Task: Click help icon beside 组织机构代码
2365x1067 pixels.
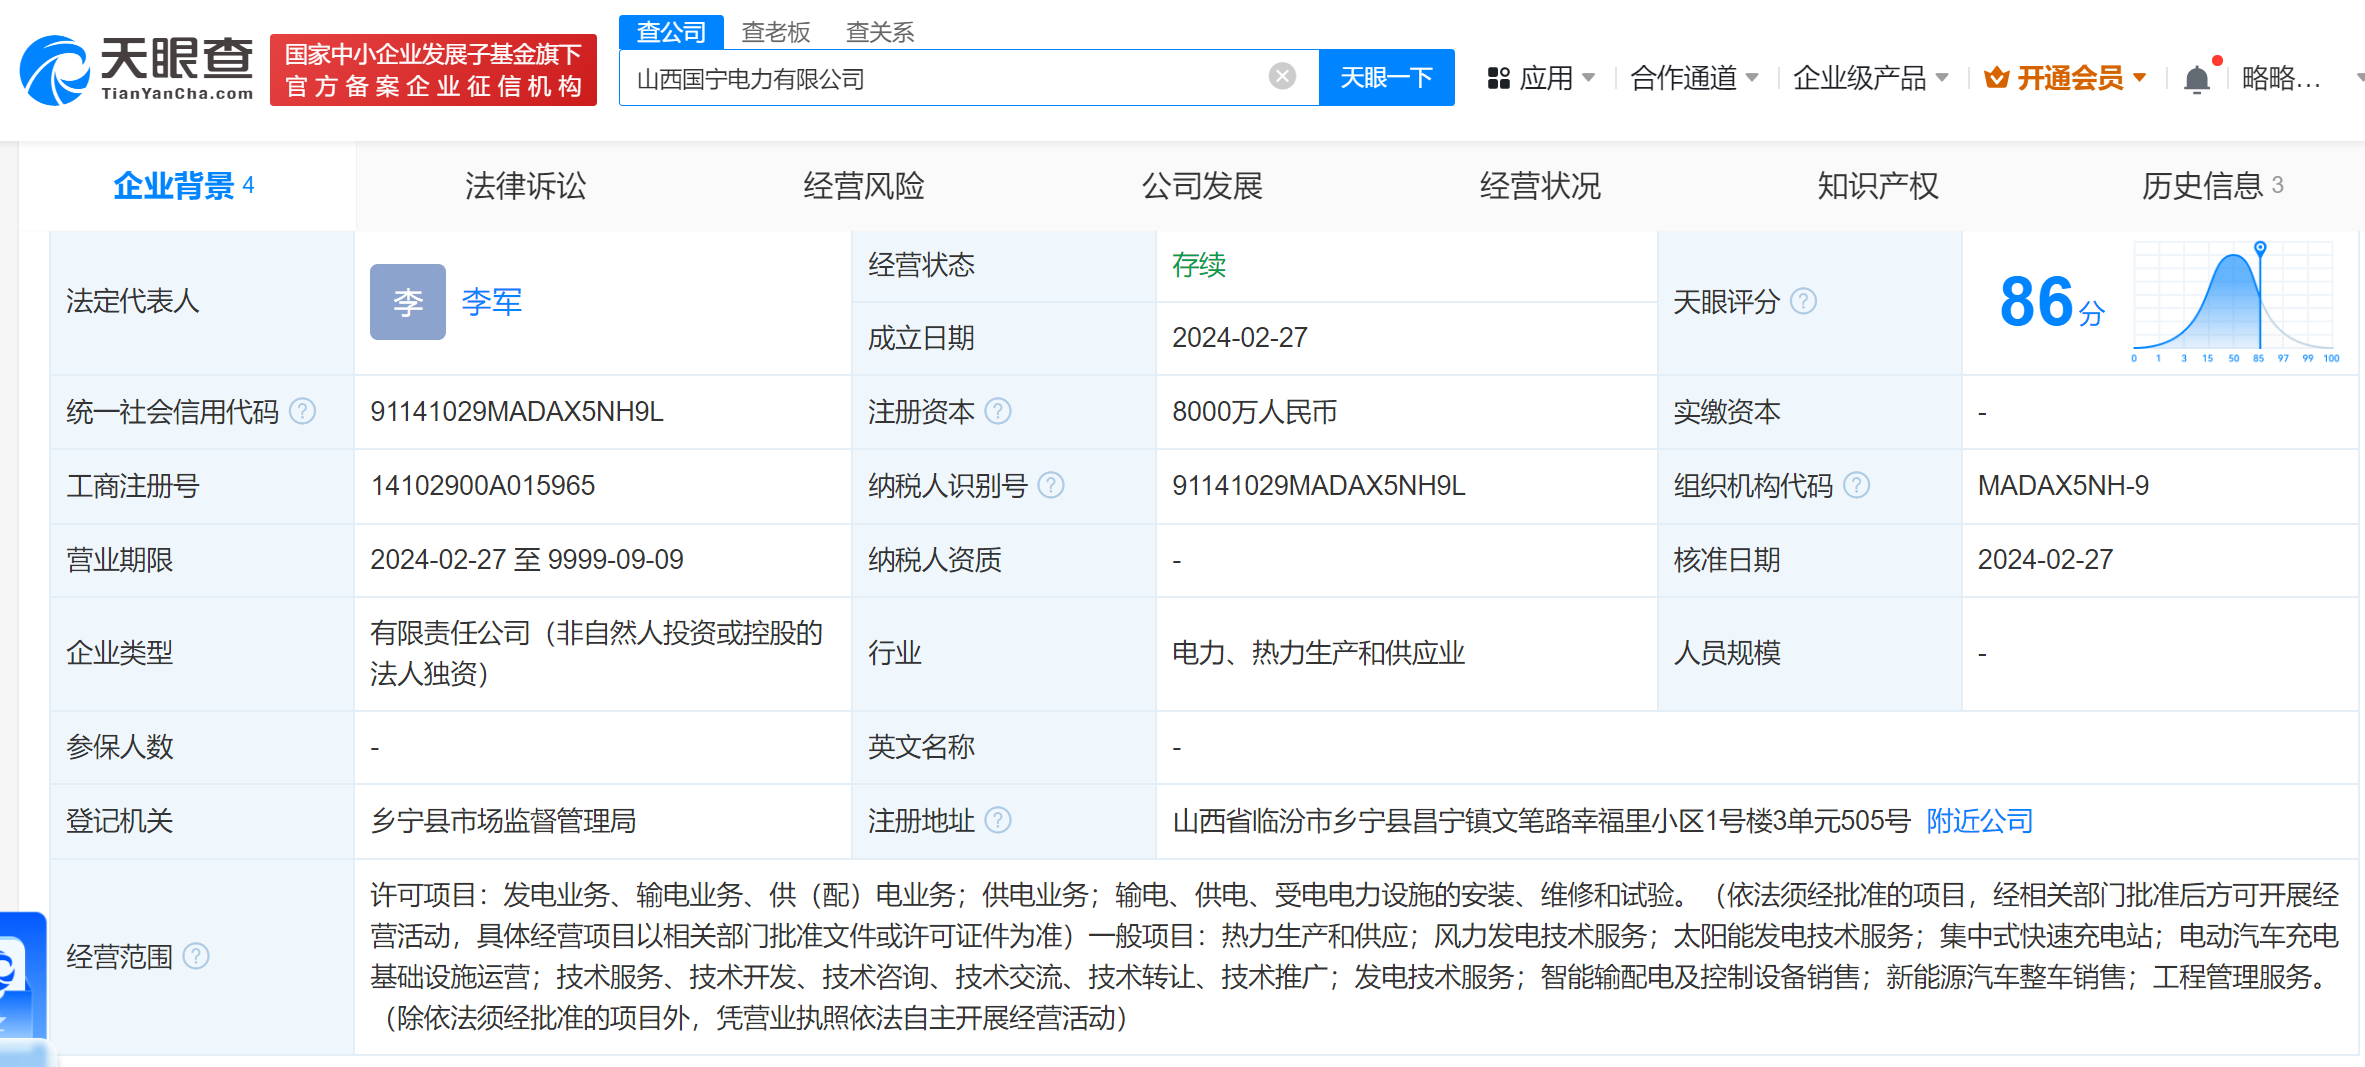Action: pos(1856,485)
